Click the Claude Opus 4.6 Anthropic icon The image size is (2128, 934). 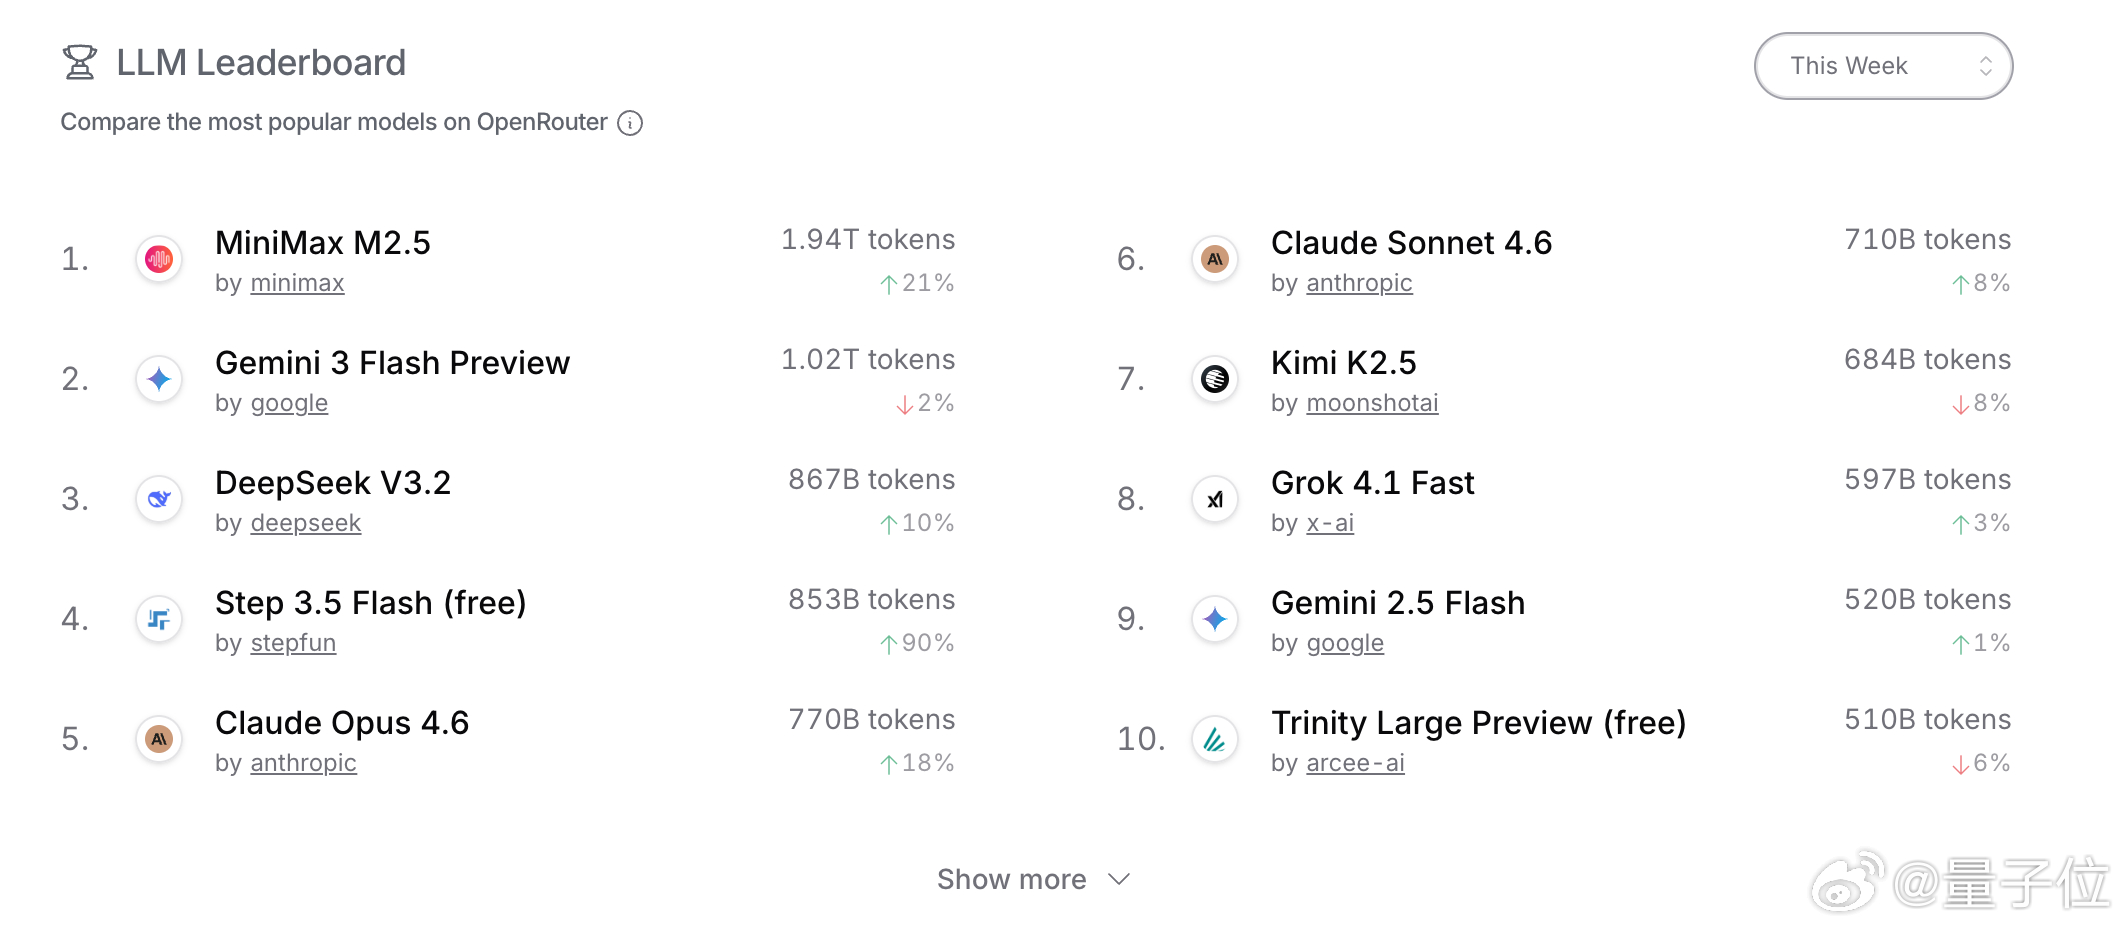pos(159,740)
